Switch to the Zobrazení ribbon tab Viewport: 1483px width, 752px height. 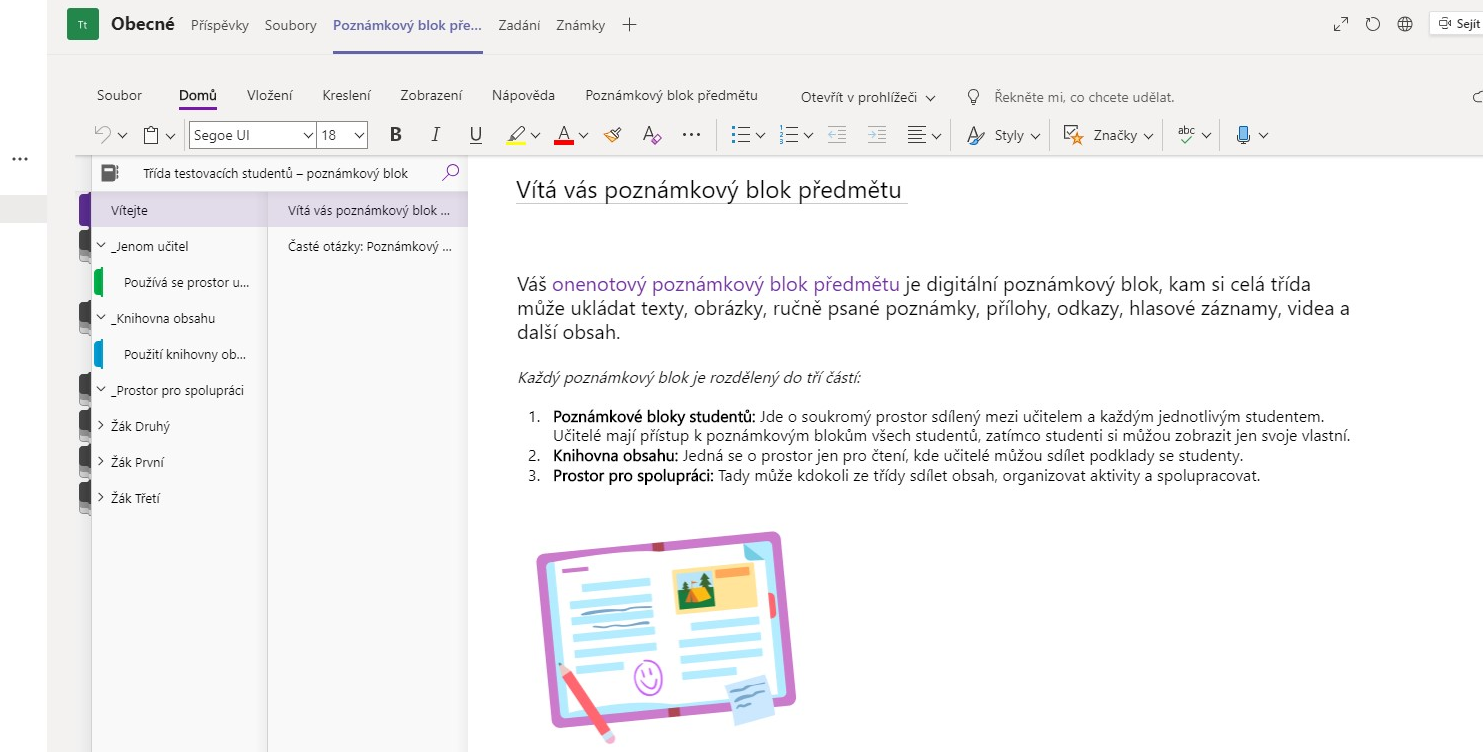click(x=431, y=96)
